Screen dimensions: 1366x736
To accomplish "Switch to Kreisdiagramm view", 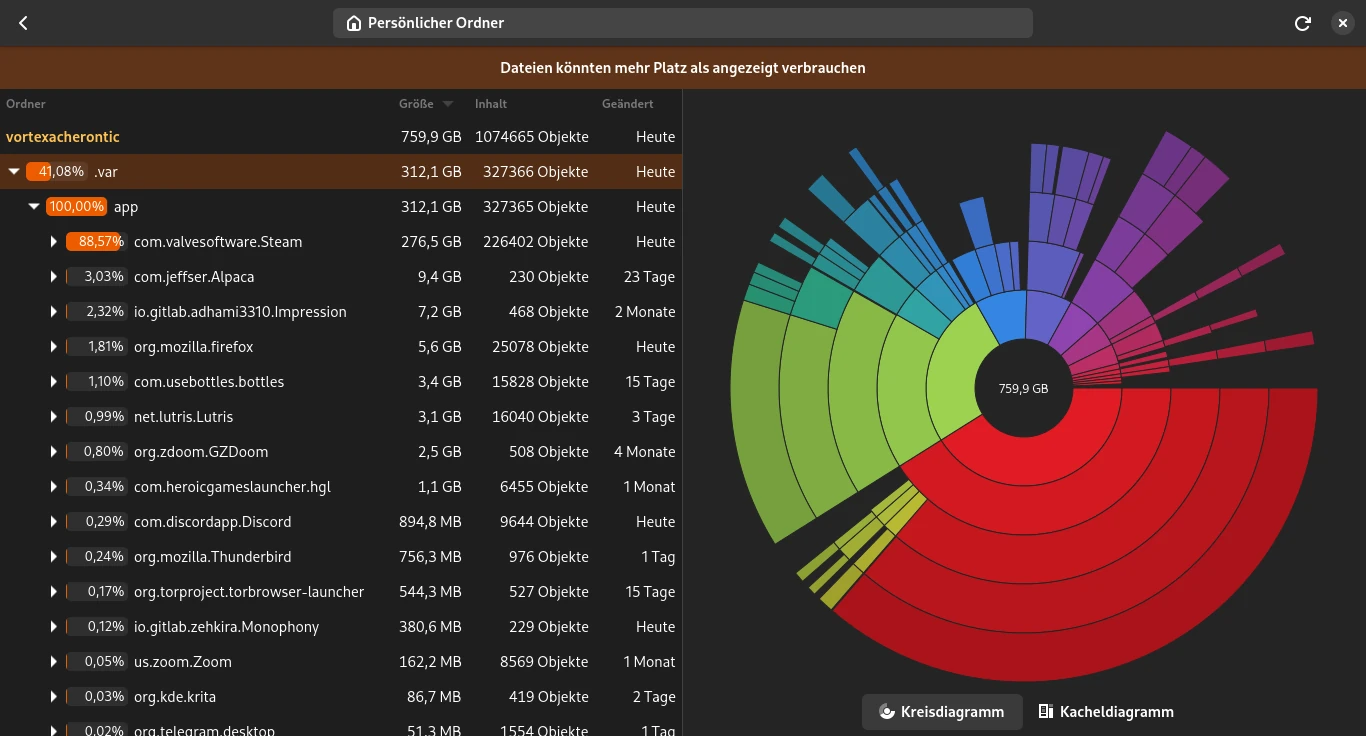I will [x=941, y=712].
